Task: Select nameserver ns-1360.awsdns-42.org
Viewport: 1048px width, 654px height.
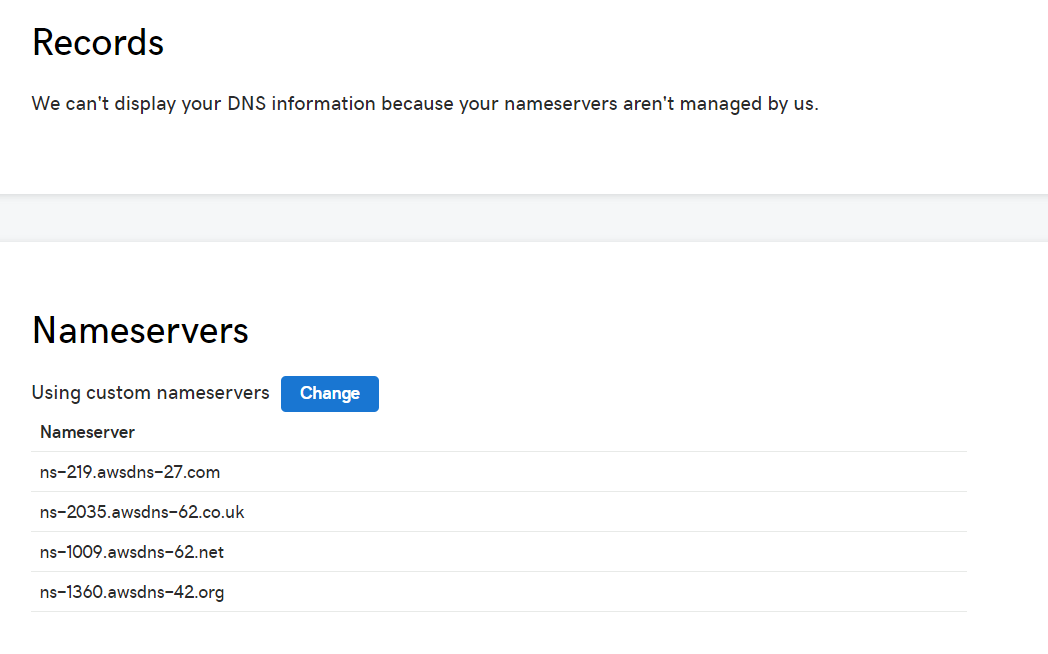Action: pos(132,593)
